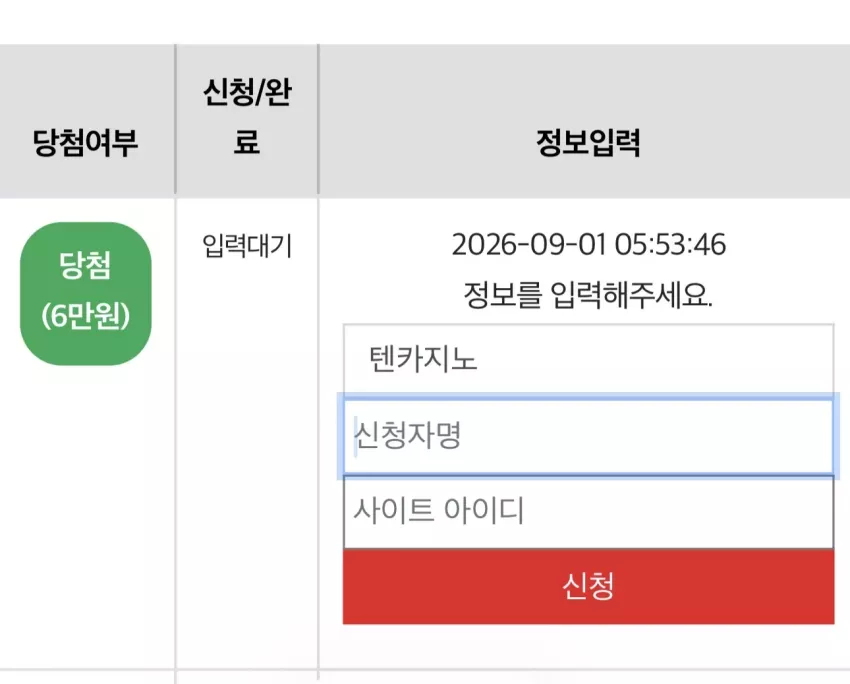Screen dimensions: 850x684
Task: Click the red 신청 submit button
Action: pos(588,586)
